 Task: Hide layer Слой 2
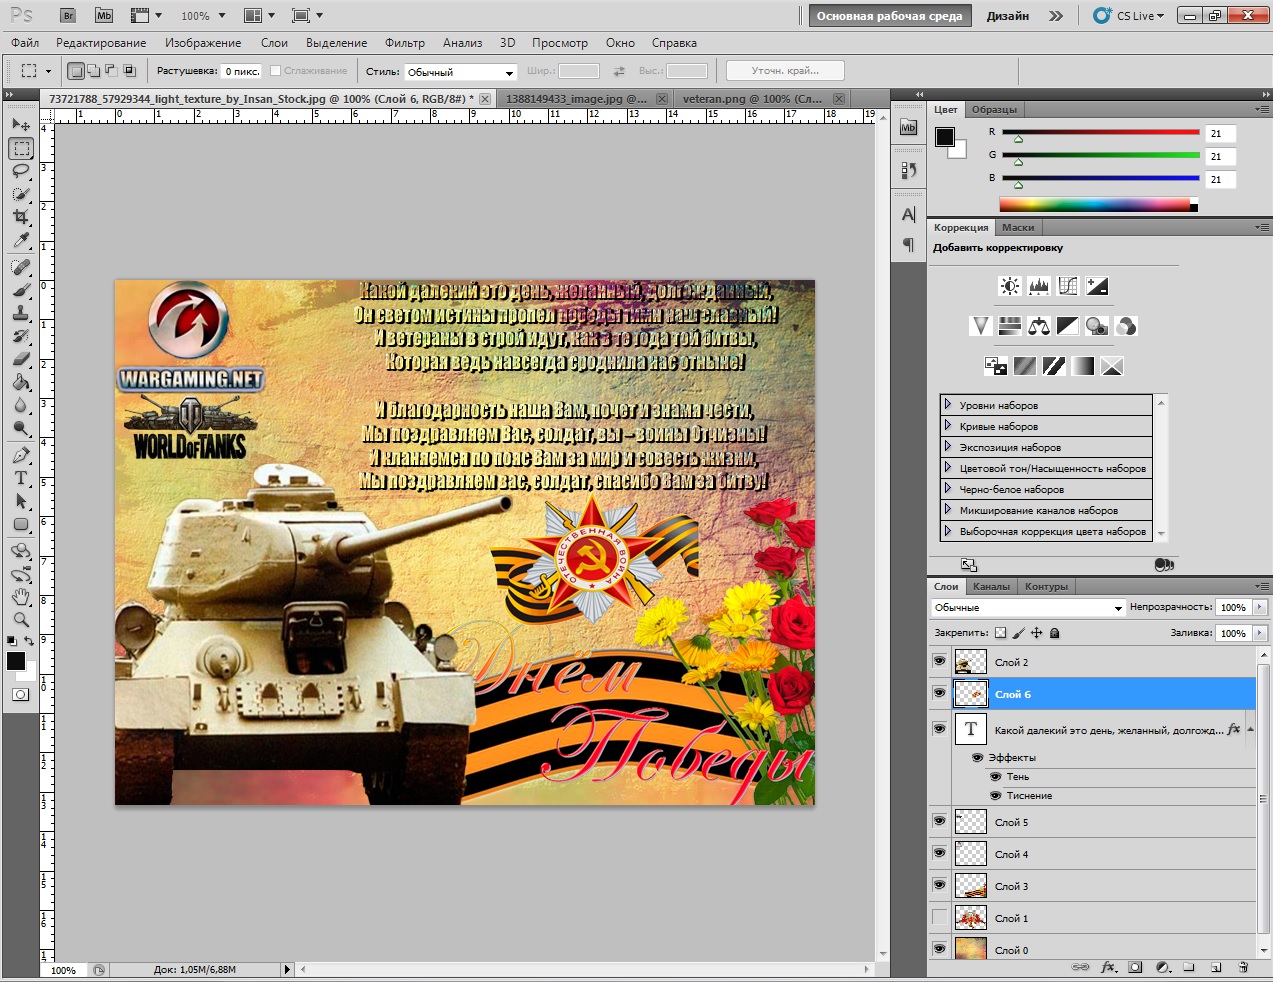coord(939,661)
